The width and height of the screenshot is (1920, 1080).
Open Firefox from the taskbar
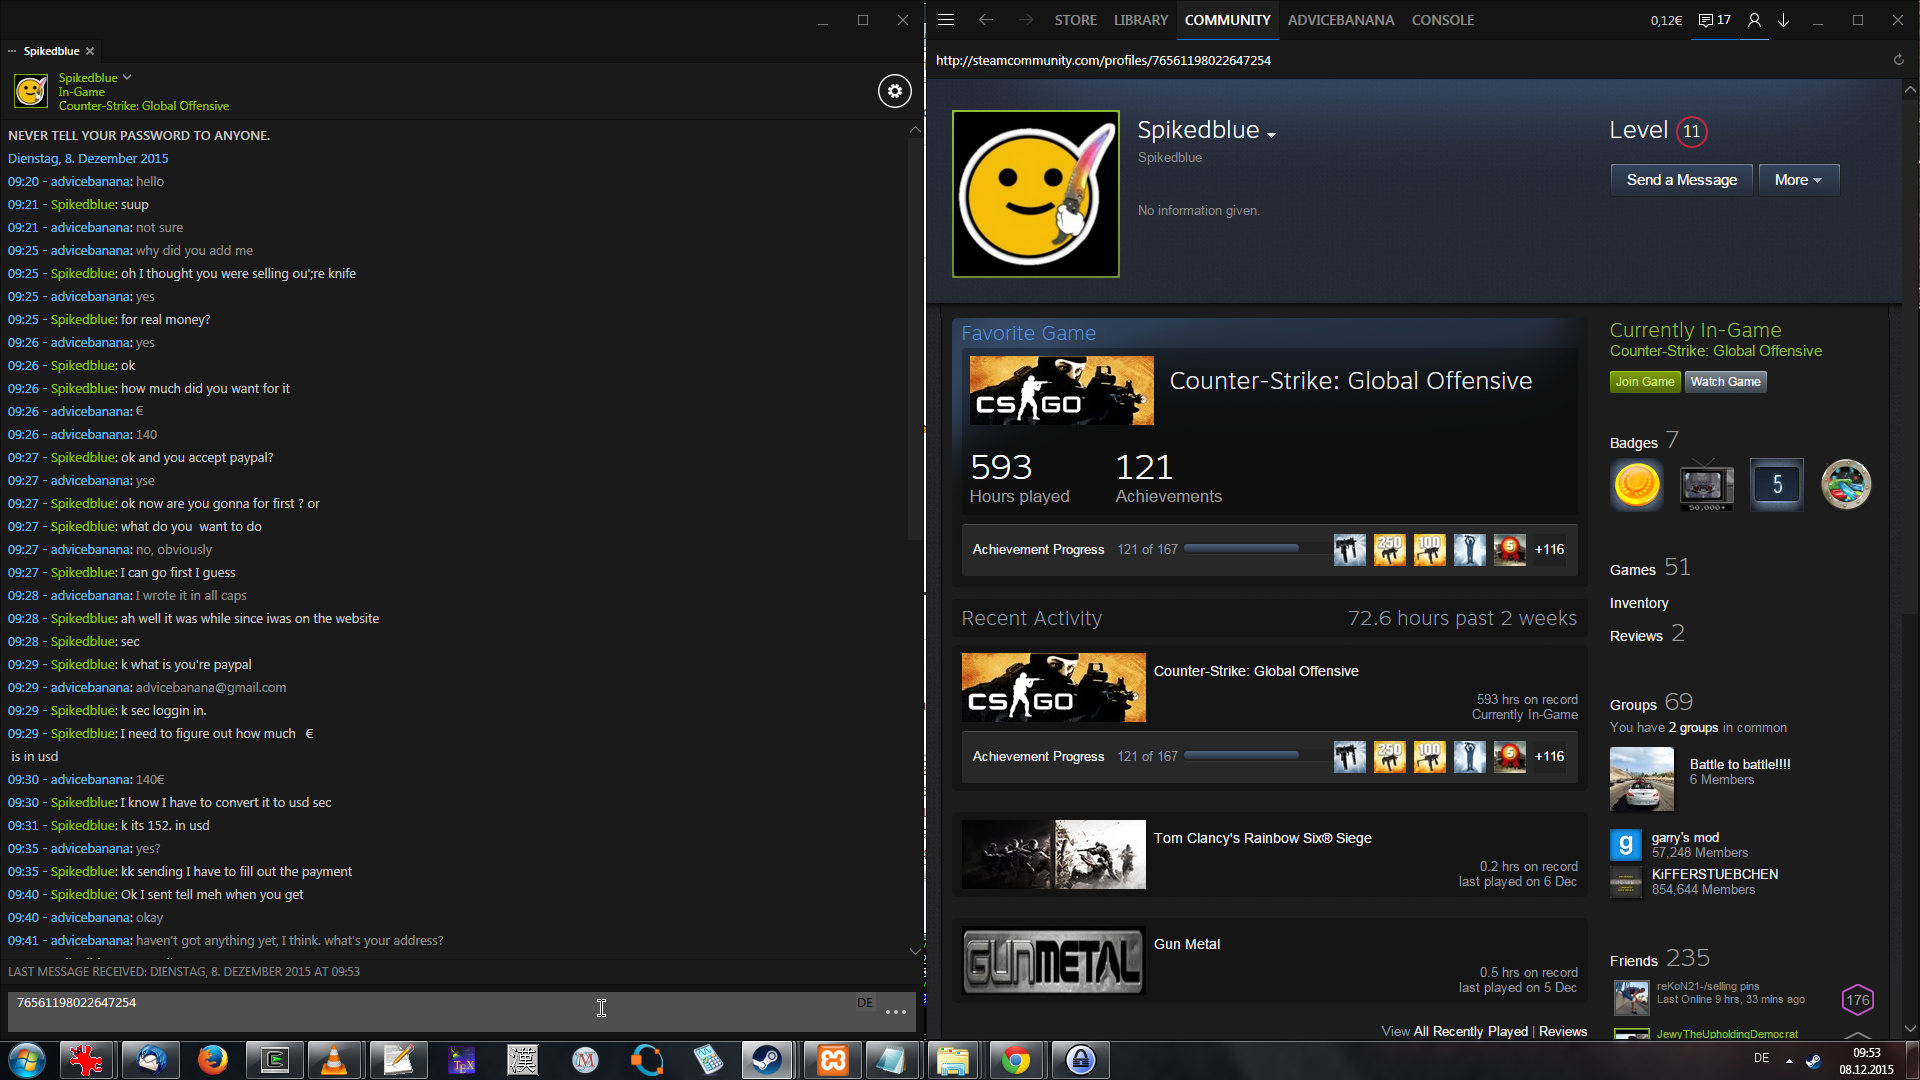point(212,1060)
